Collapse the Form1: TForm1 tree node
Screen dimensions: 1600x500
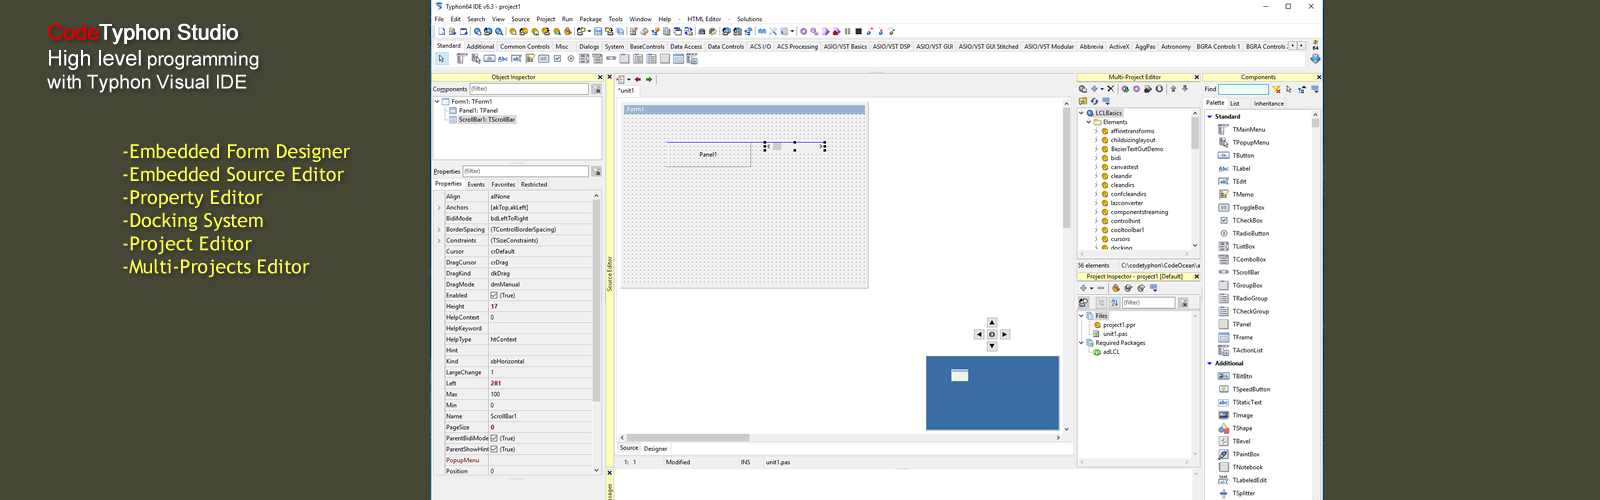pyautogui.click(x=437, y=101)
